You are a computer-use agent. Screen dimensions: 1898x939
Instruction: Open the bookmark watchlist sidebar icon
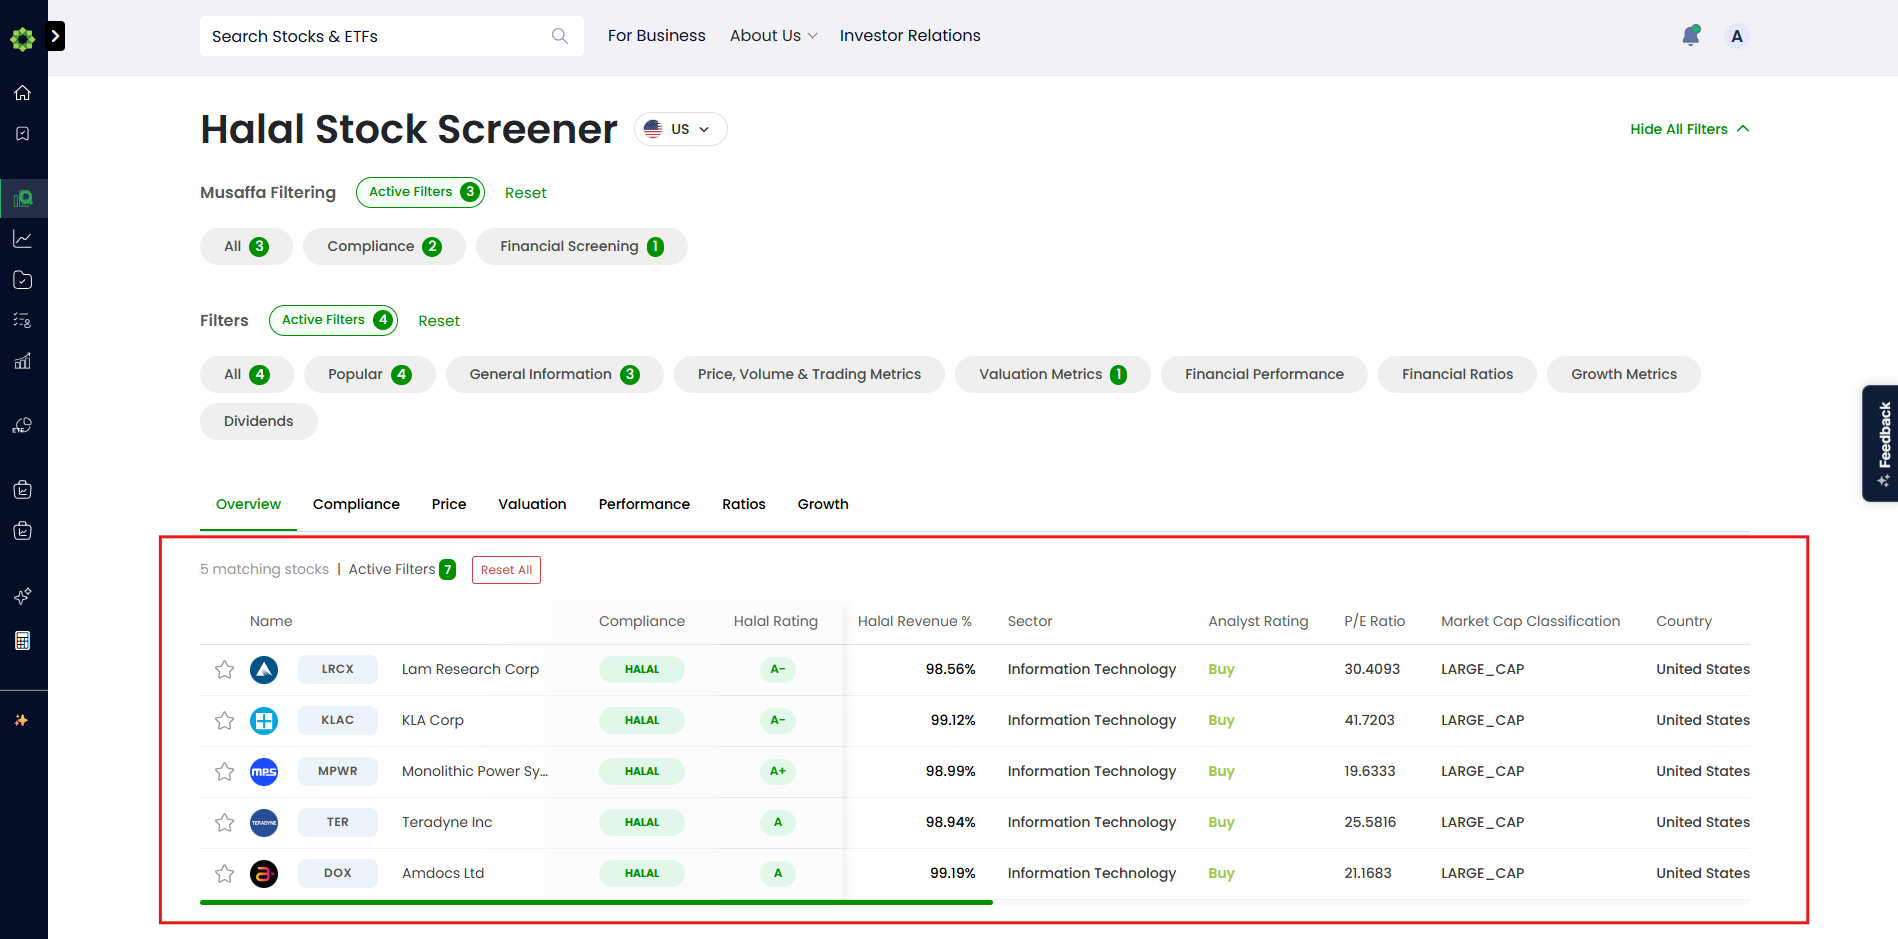[x=22, y=134]
